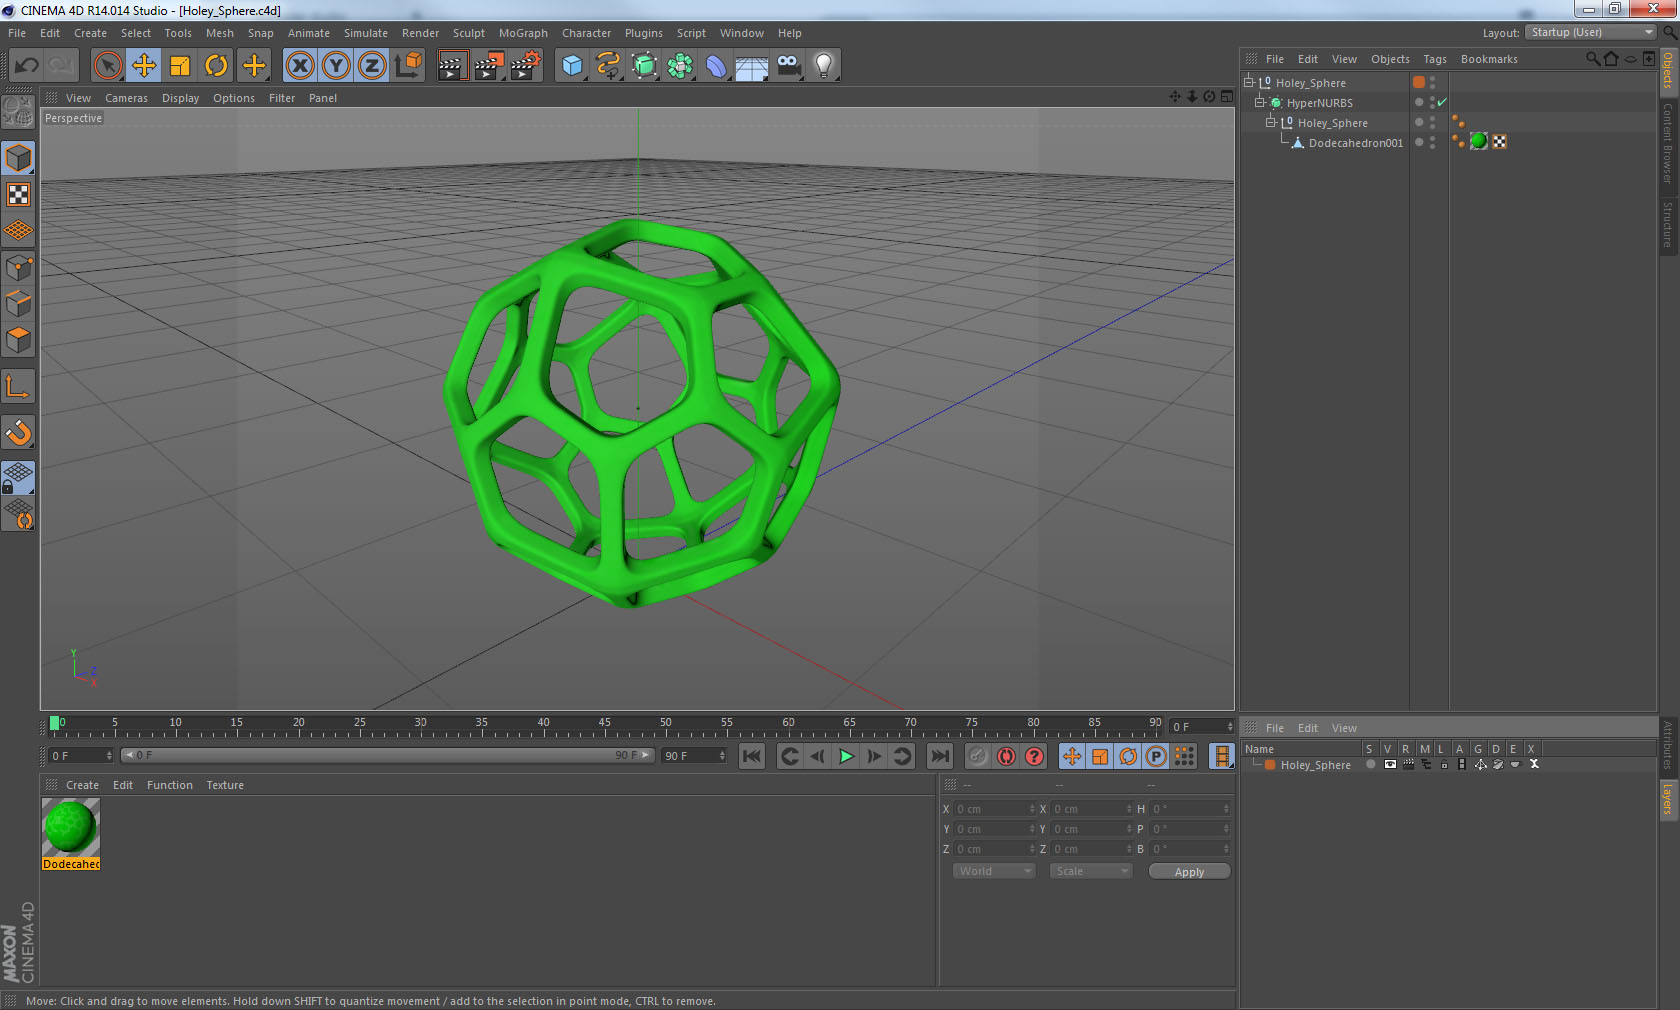Image resolution: width=1680 pixels, height=1010 pixels.
Task: Click the Apply button
Action: coord(1189,872)
